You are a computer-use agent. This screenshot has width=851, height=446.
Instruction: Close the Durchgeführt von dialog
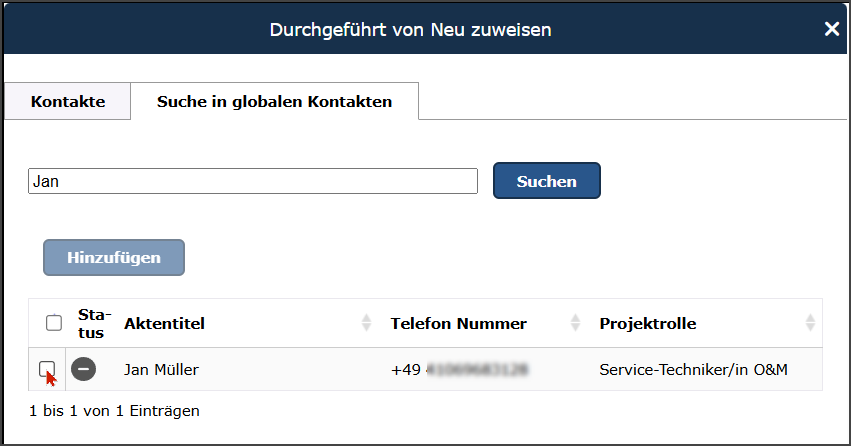[x=831, y=29]
